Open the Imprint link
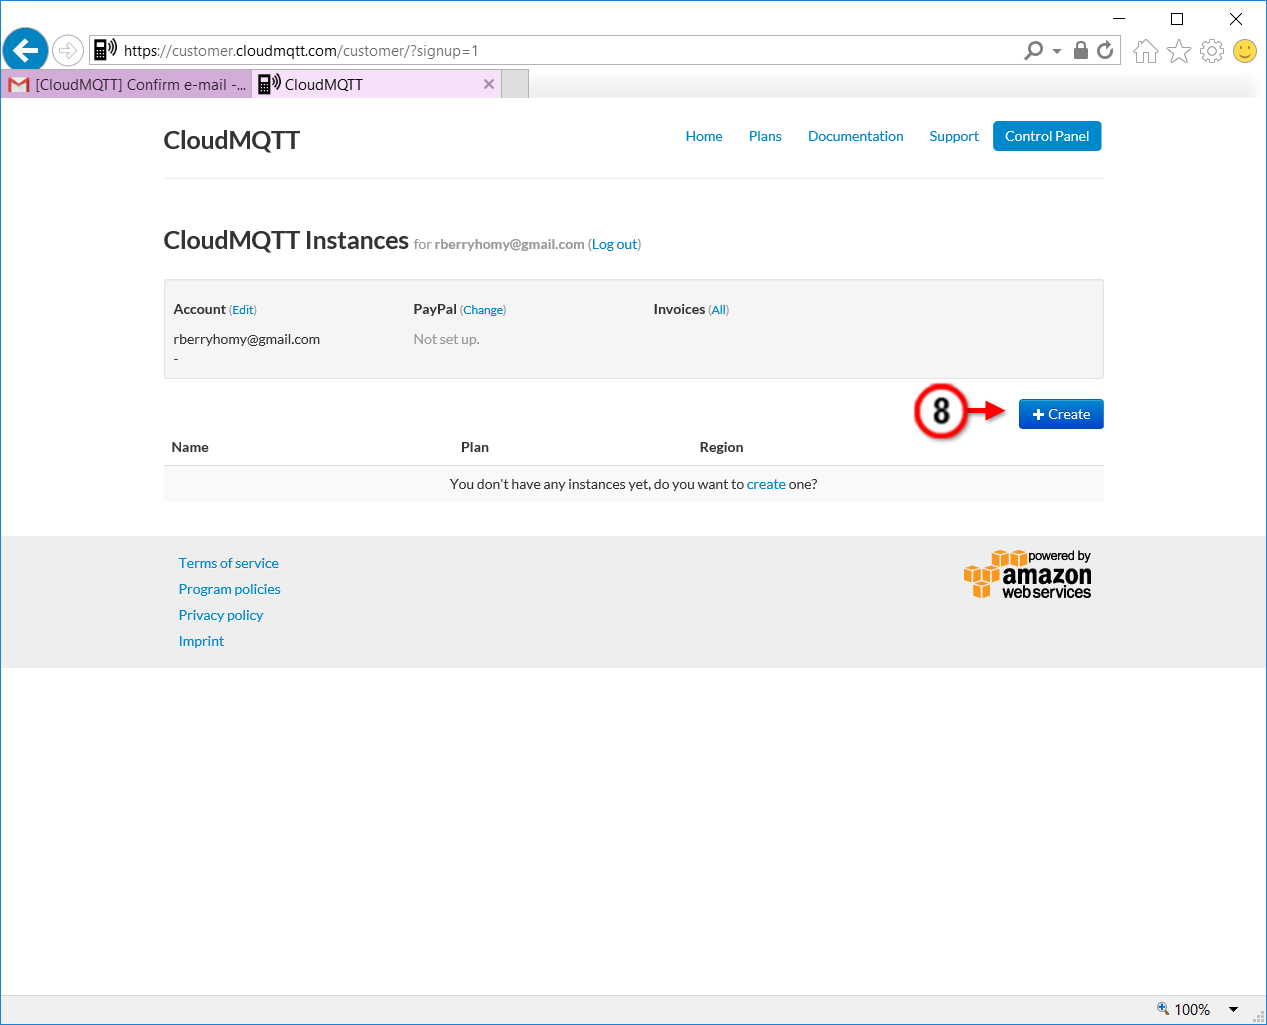This screenshot has height=1025, width=1267. [x=201, y=641]
